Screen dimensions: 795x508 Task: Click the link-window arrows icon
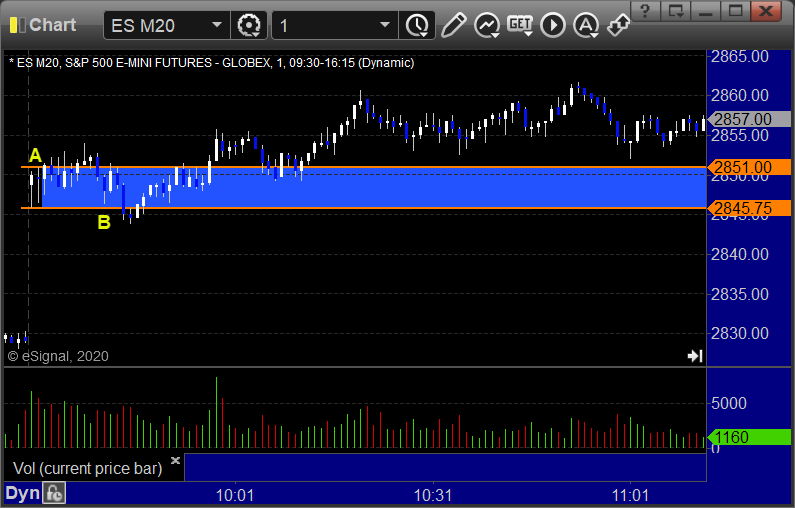619,25
